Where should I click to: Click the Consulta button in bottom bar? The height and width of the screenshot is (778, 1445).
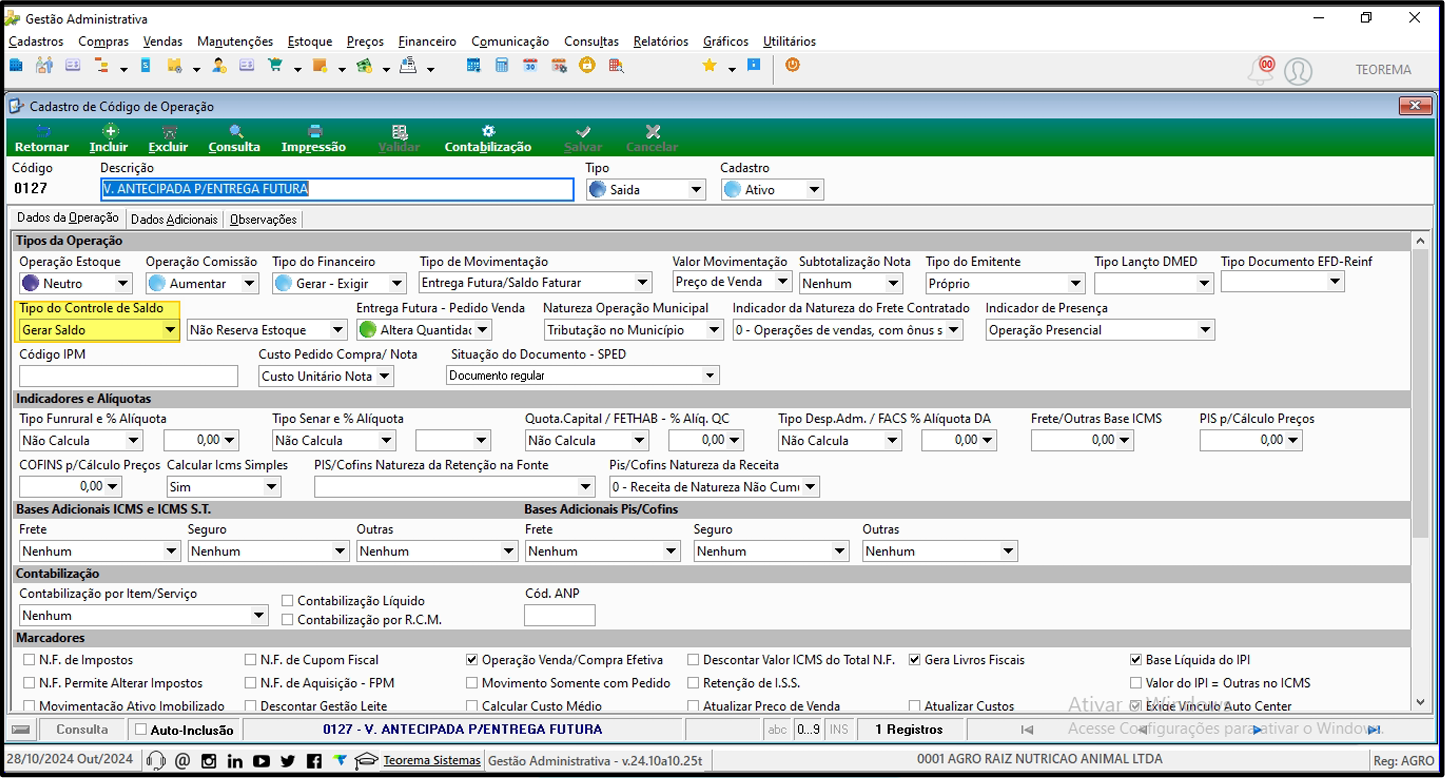tap(82, 730)
